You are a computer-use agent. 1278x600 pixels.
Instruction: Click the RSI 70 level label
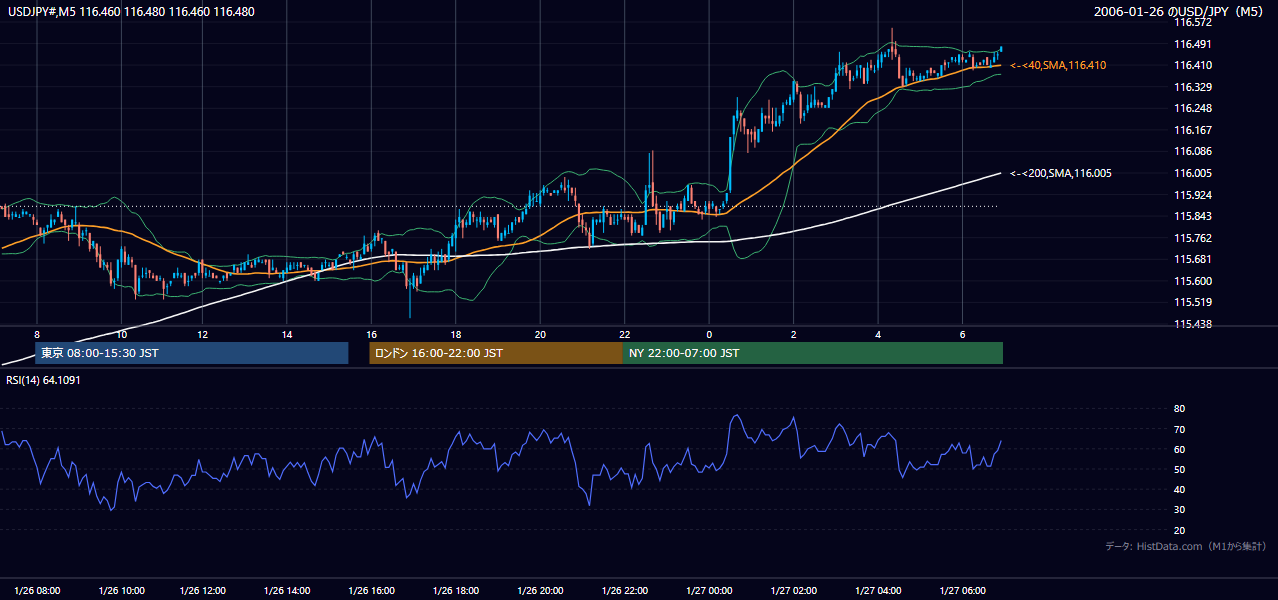1179,429
